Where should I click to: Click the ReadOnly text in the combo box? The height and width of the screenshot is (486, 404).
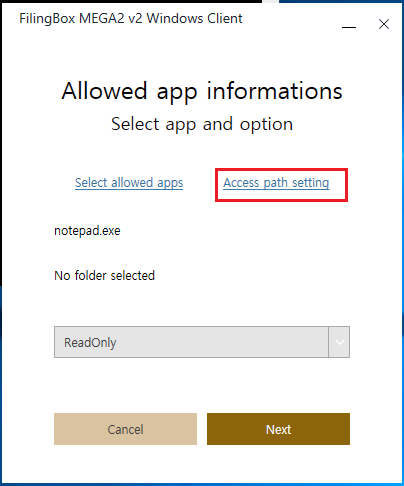point(90,343)
